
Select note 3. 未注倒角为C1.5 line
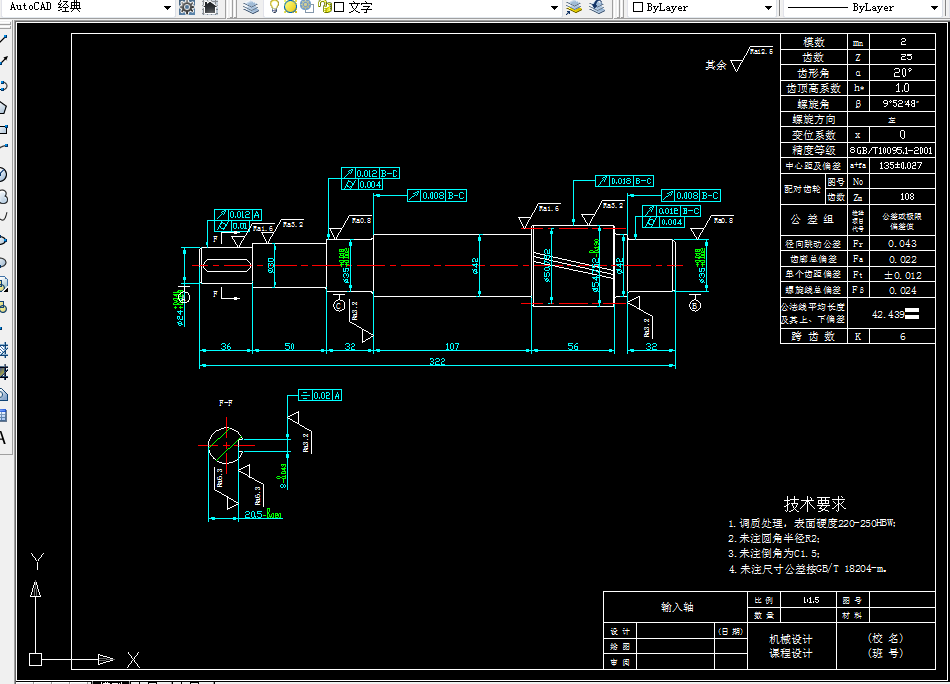[x=774, y=554]
